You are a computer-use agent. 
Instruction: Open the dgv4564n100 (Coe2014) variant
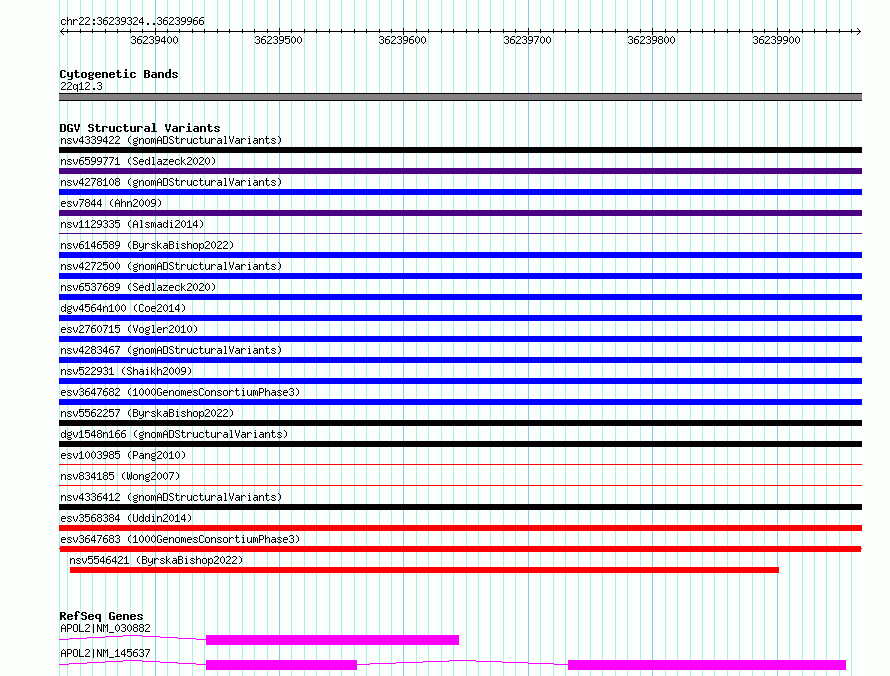click(123, 308)
